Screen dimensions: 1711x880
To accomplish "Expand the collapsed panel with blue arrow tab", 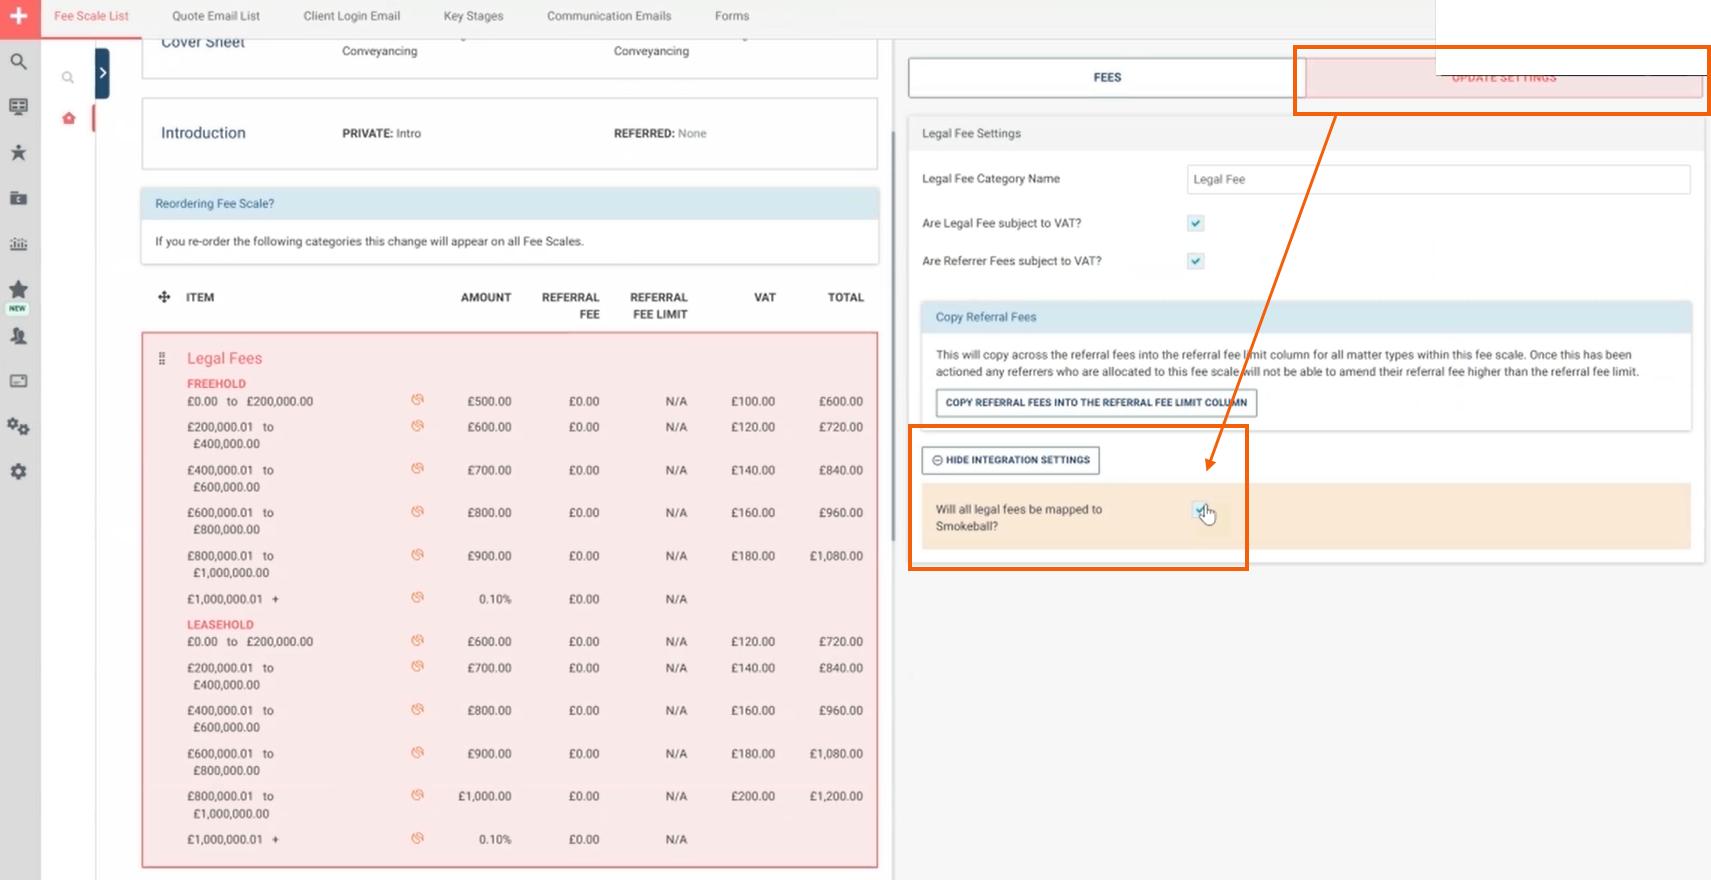I will click(x=102, y=73).
